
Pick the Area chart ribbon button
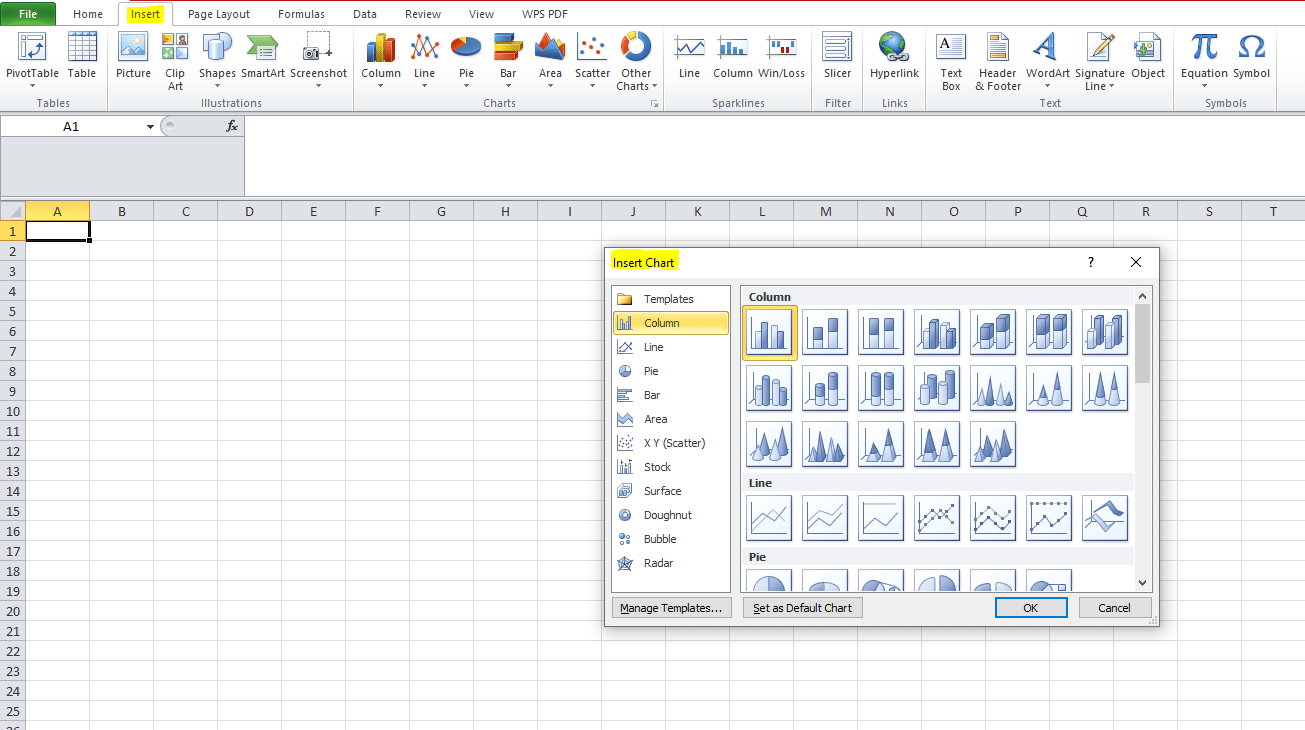tap(550, 60)
